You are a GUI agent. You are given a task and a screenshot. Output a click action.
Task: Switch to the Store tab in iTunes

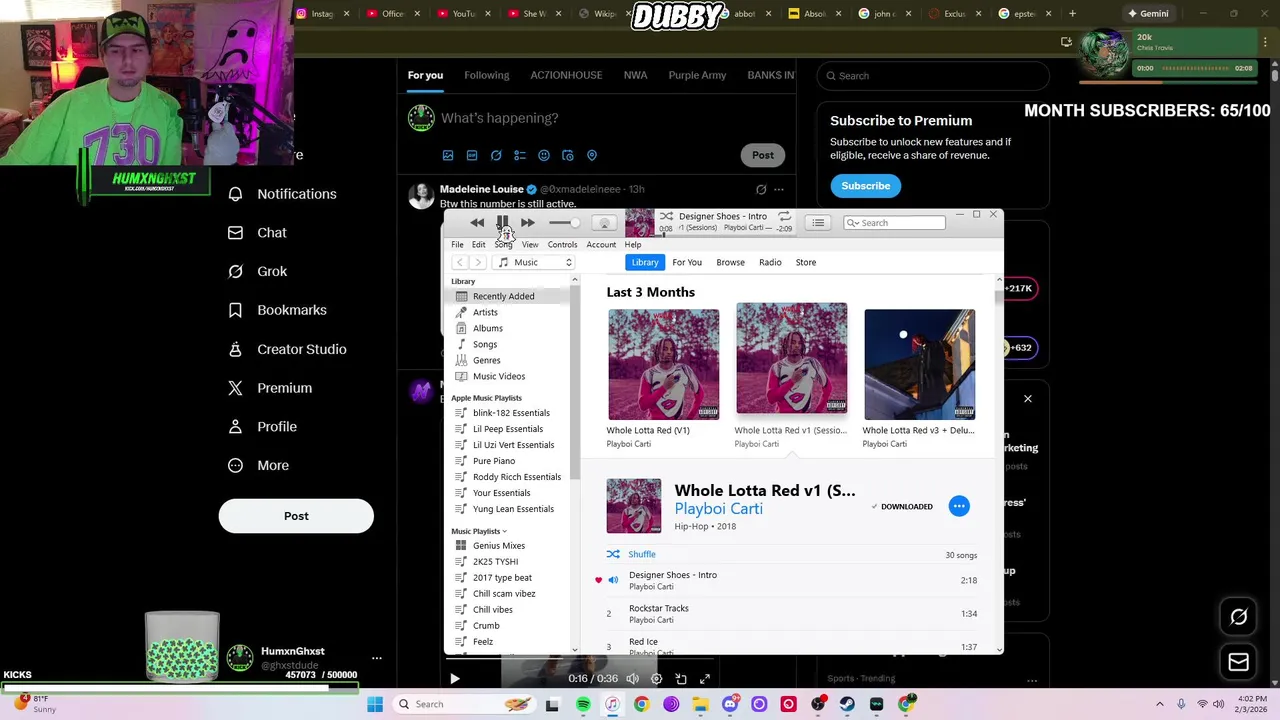point(806,262)
